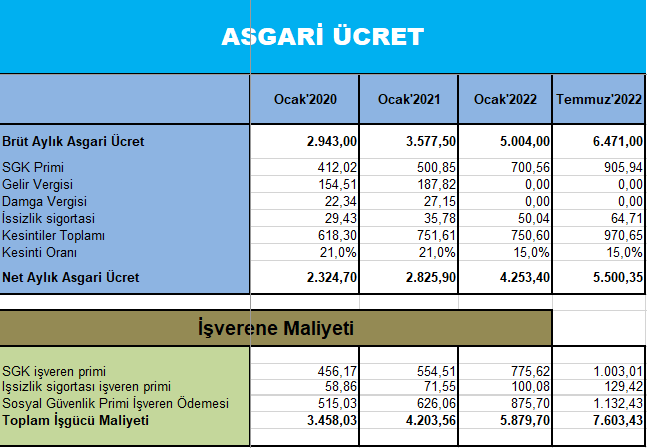Click the cell with value 1.132,43
The image size is (647, 448).
(599, 403)
